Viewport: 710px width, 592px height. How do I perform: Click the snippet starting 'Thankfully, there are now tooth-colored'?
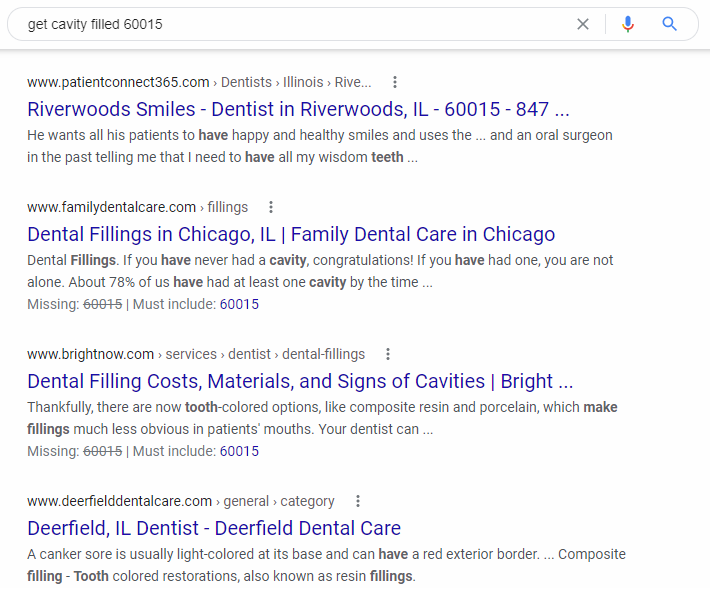pyautogui.click(x=322, y=418)
